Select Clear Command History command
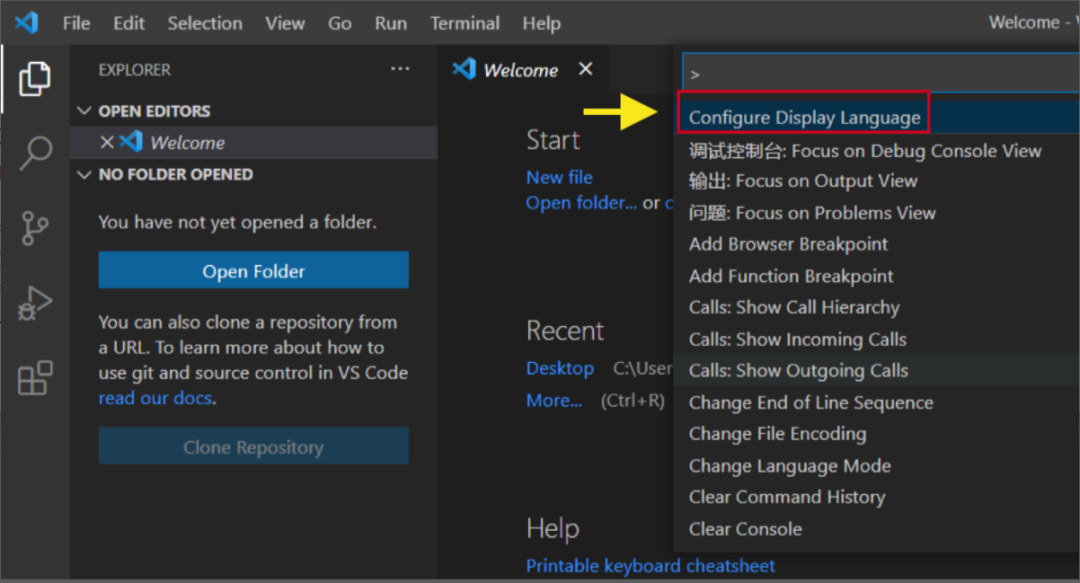The image size is (1080, 583). pyautogui.click(x=876, y=497)
